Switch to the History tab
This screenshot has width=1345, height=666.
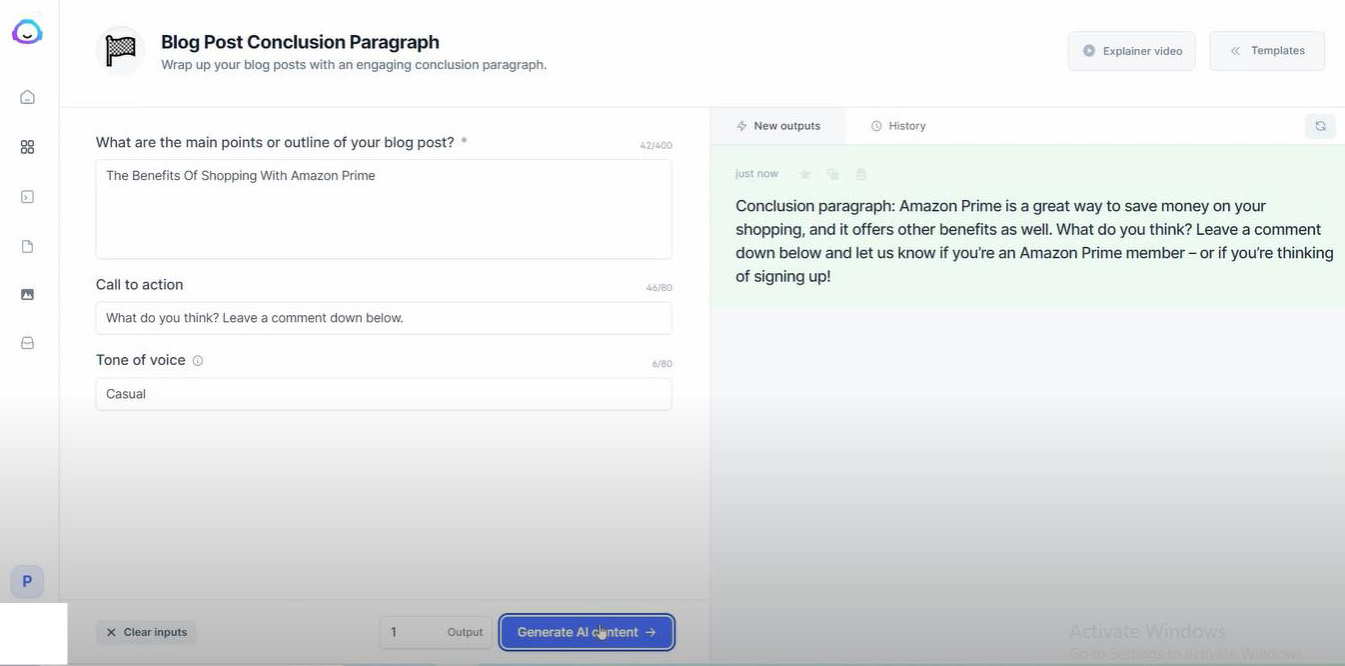(x=898, y=126)
